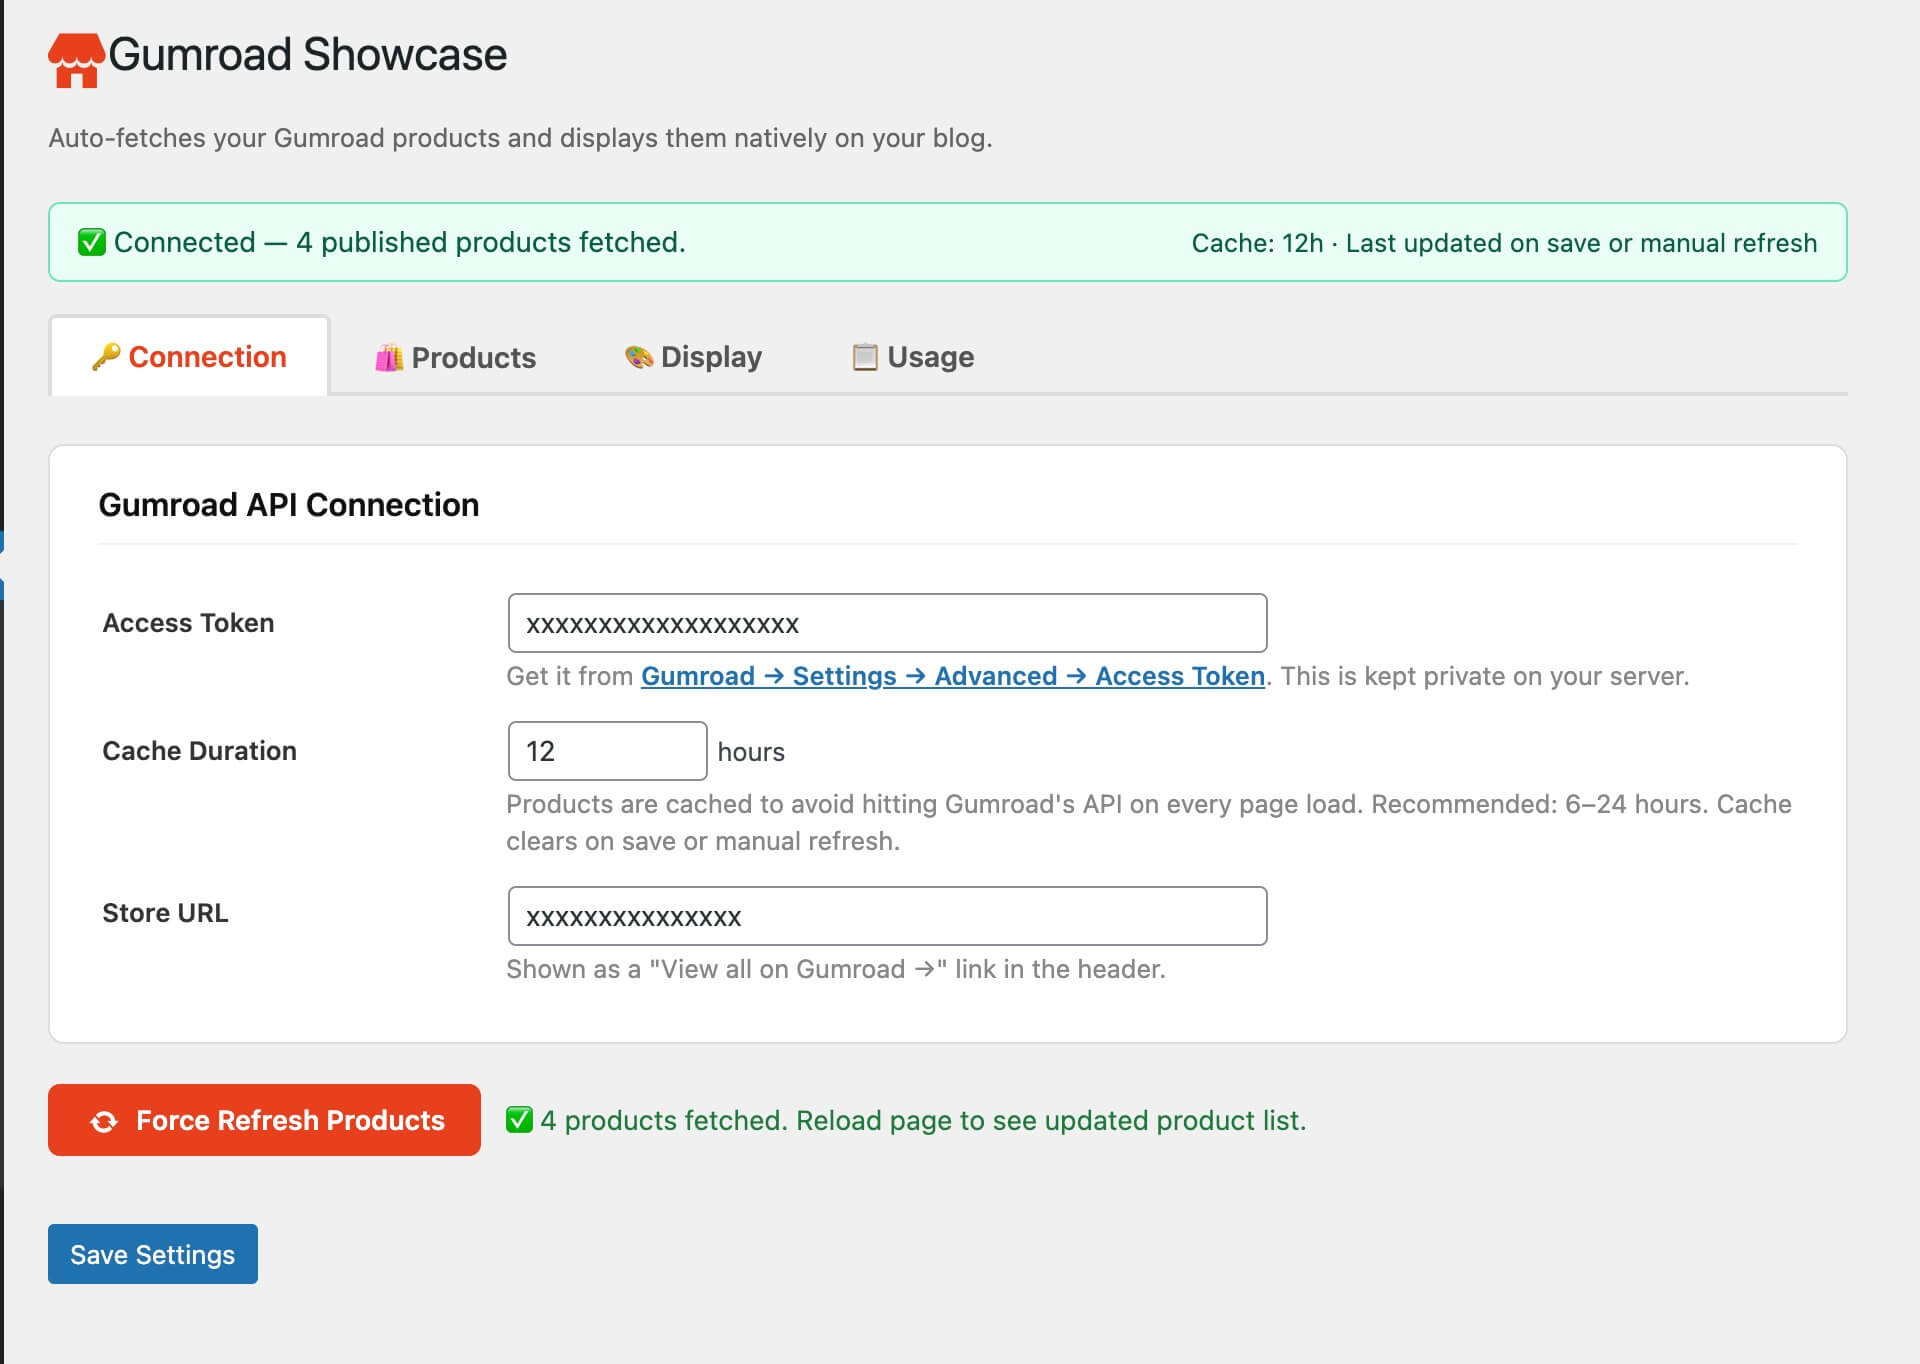Click the Gumroad API Connection heading
This screenshot has width=1920, height=1364.
coord(289,505)
